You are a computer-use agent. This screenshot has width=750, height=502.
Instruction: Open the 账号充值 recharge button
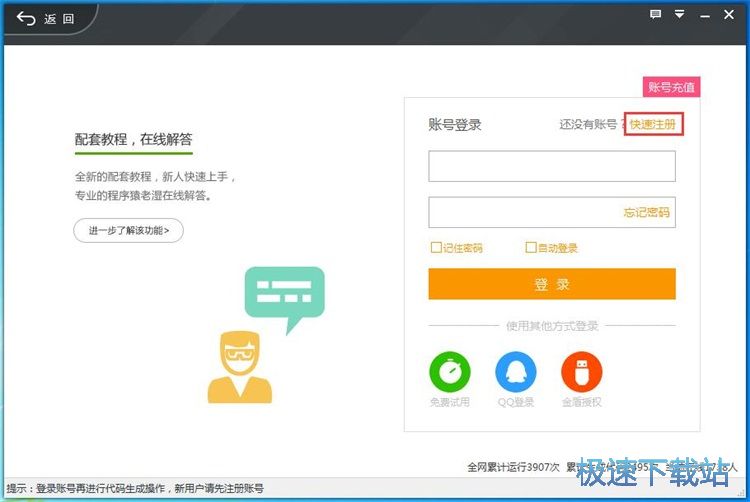click(671, 87)
